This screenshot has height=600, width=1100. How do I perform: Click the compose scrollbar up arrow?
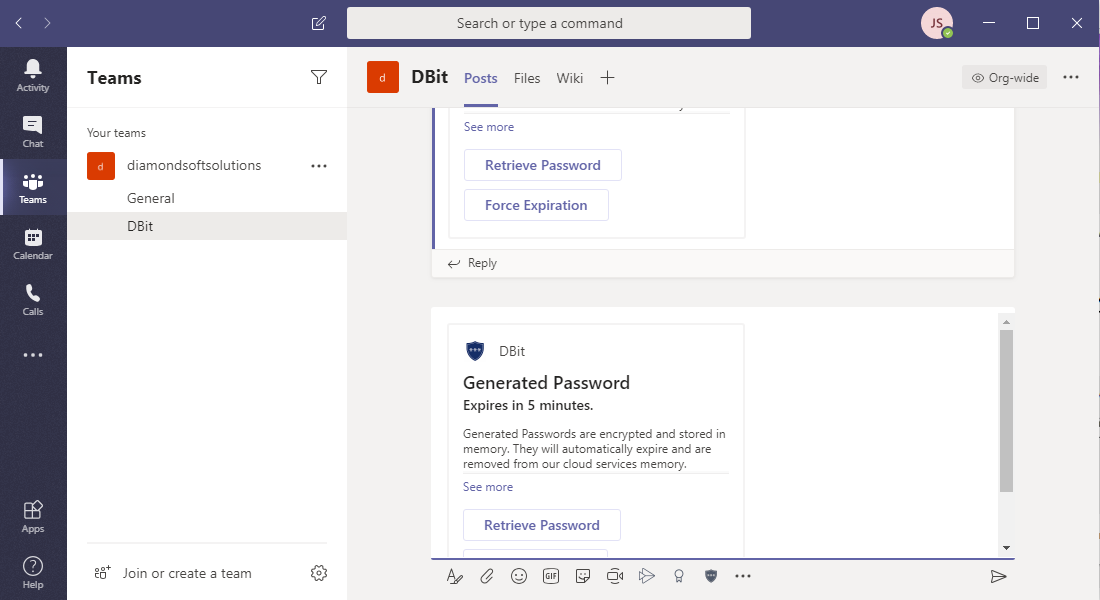click(x=1006, y=322)
